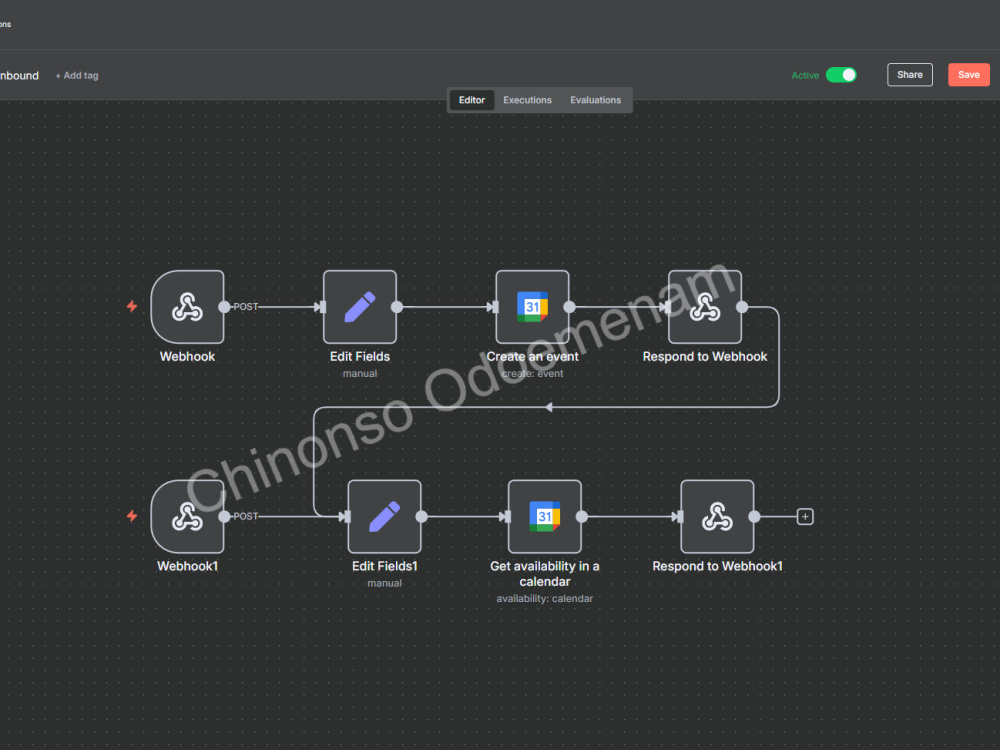Click Get availability node output port
The image size is (1000, 750).
582,517
